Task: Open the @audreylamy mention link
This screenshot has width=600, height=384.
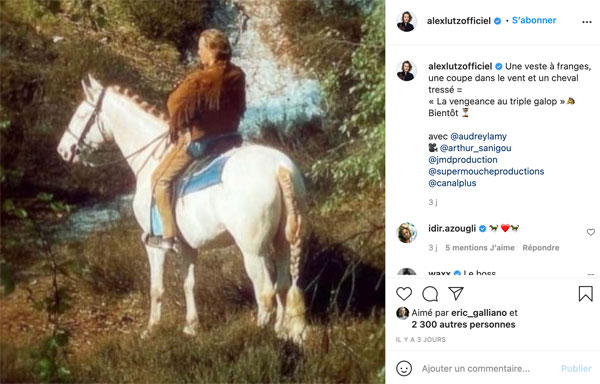Action: pyautogui.click(x=478, y=136)
